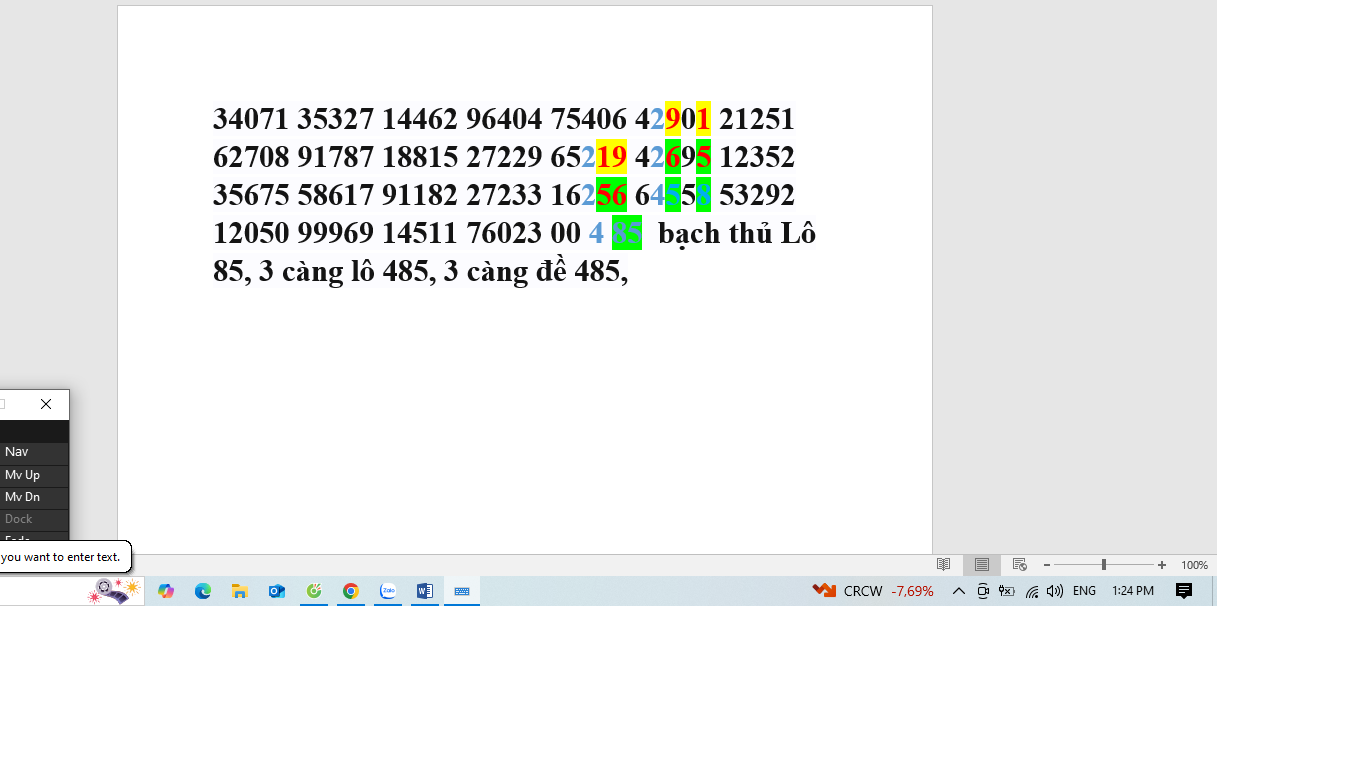The width and height of the screenshot is (1366, 768).
Task: Switch to Web Layout view
Action: (x=1019, y=565)
